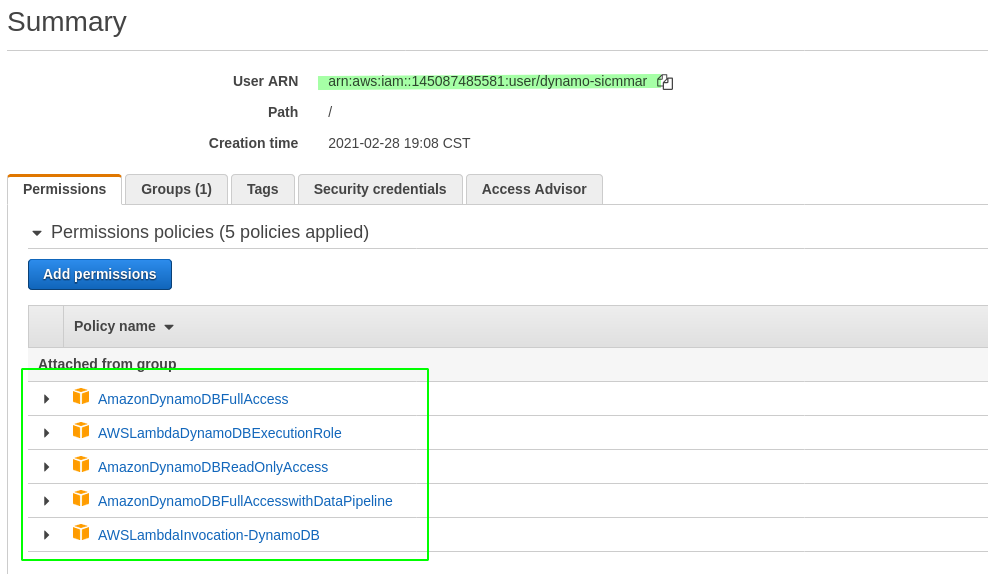The image size is (988, 574).
Task: Open the AmazonDynamoDBReadOnlyAccess policy link
Action: (213, 467)
